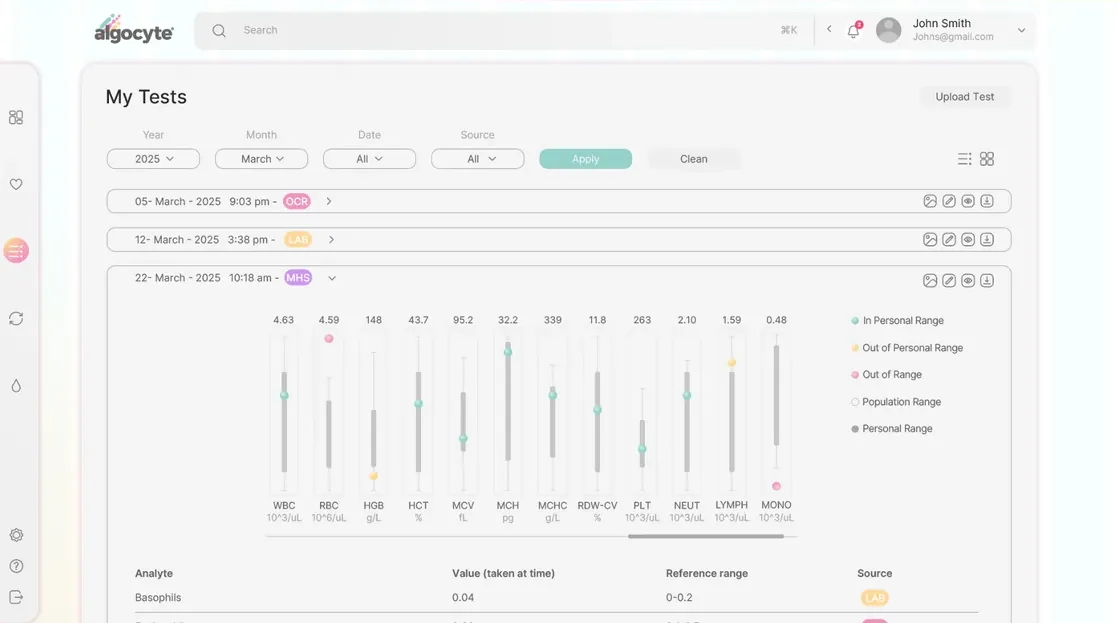Click the sync arrows icon in sidebar
Screen dimensions: 1118x623
(16, 319)
